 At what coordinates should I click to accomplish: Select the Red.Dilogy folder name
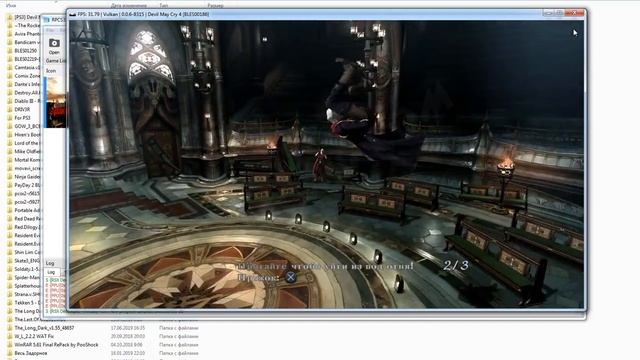27,227
